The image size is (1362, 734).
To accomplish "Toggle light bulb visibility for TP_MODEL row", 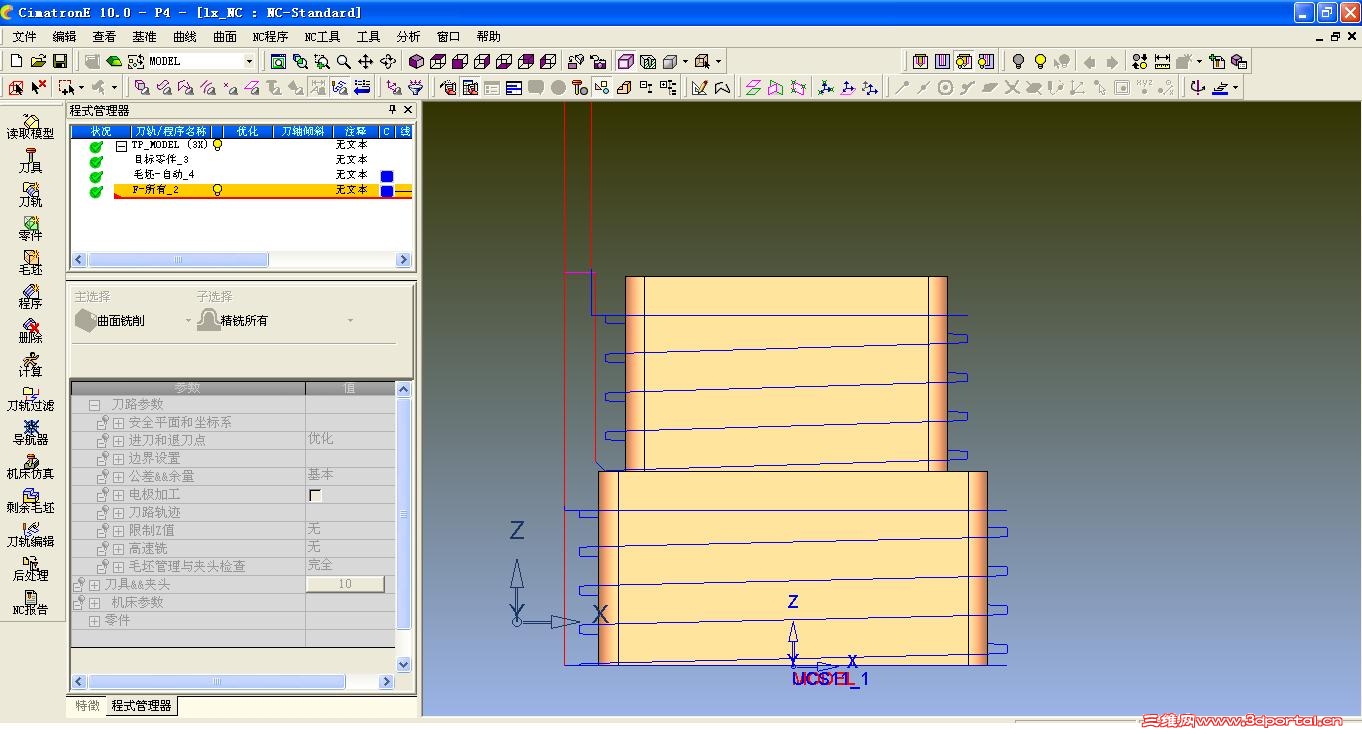I will (x=217, y=145).
